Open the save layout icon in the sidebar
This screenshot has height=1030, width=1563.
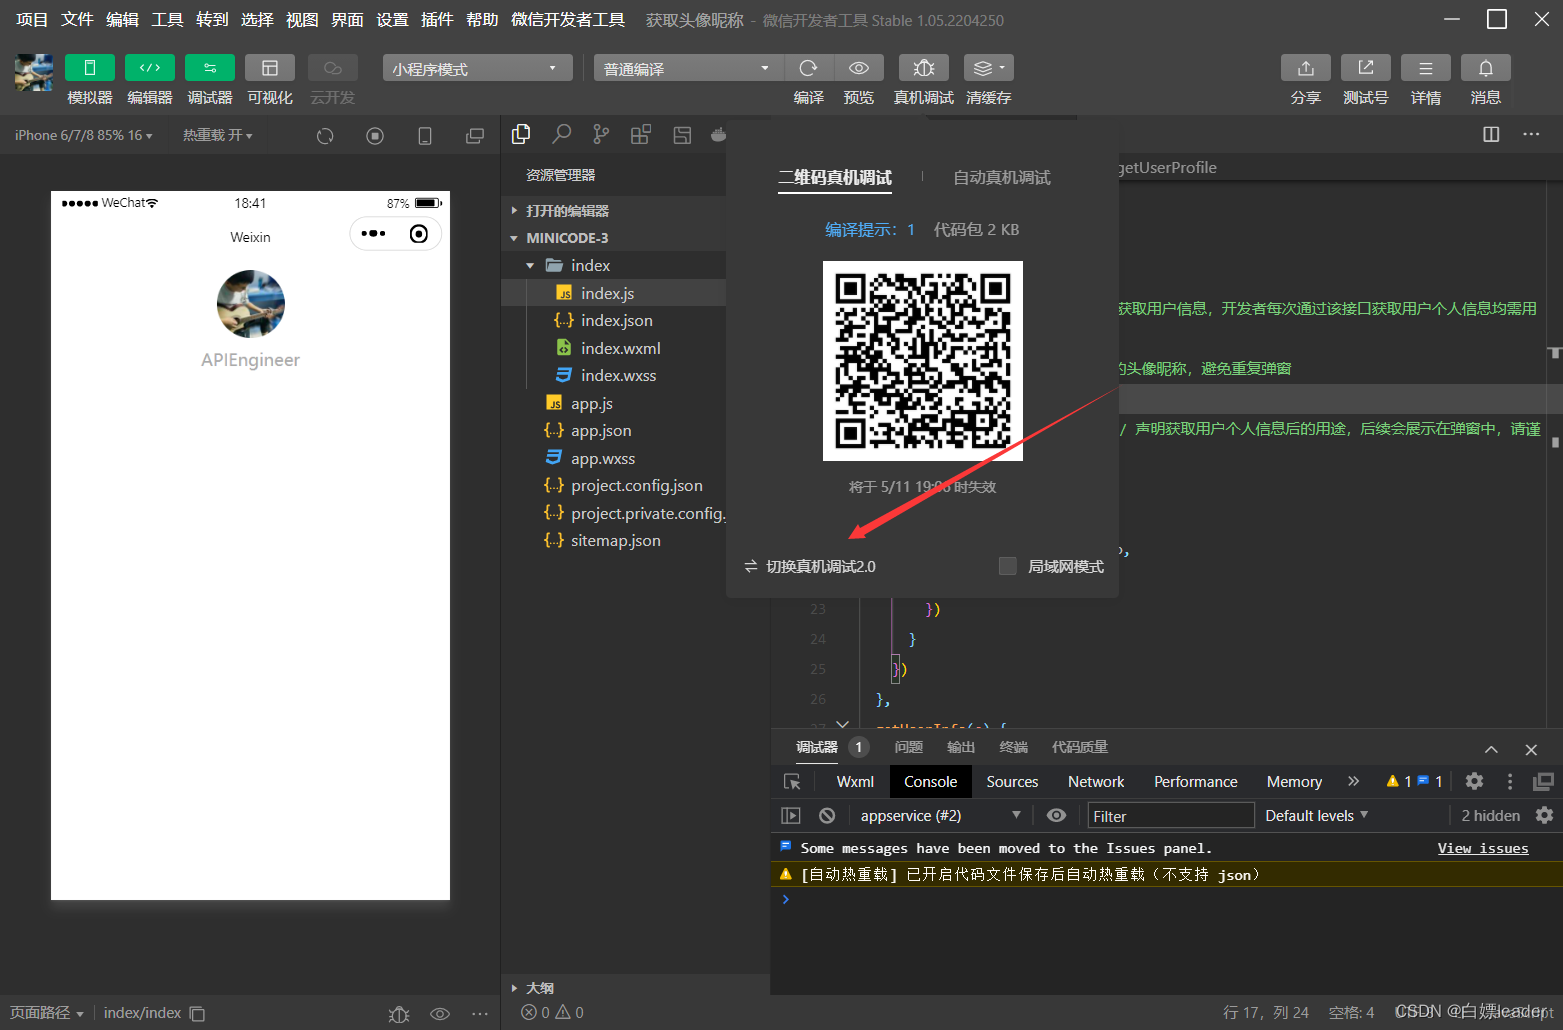click(682, 134)
